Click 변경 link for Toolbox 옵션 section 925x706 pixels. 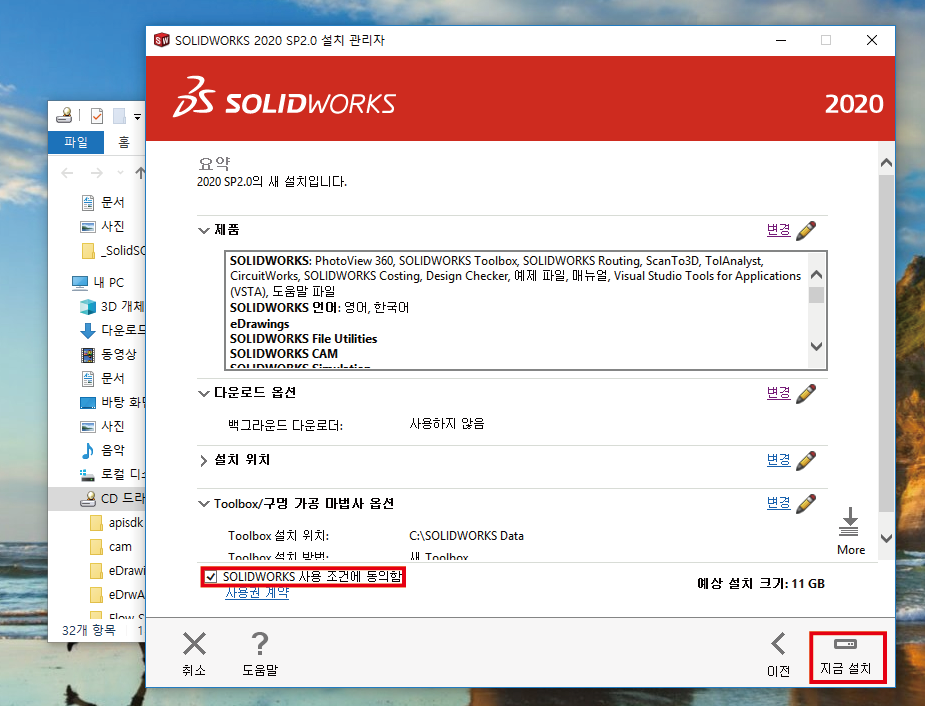click(778, 503)
